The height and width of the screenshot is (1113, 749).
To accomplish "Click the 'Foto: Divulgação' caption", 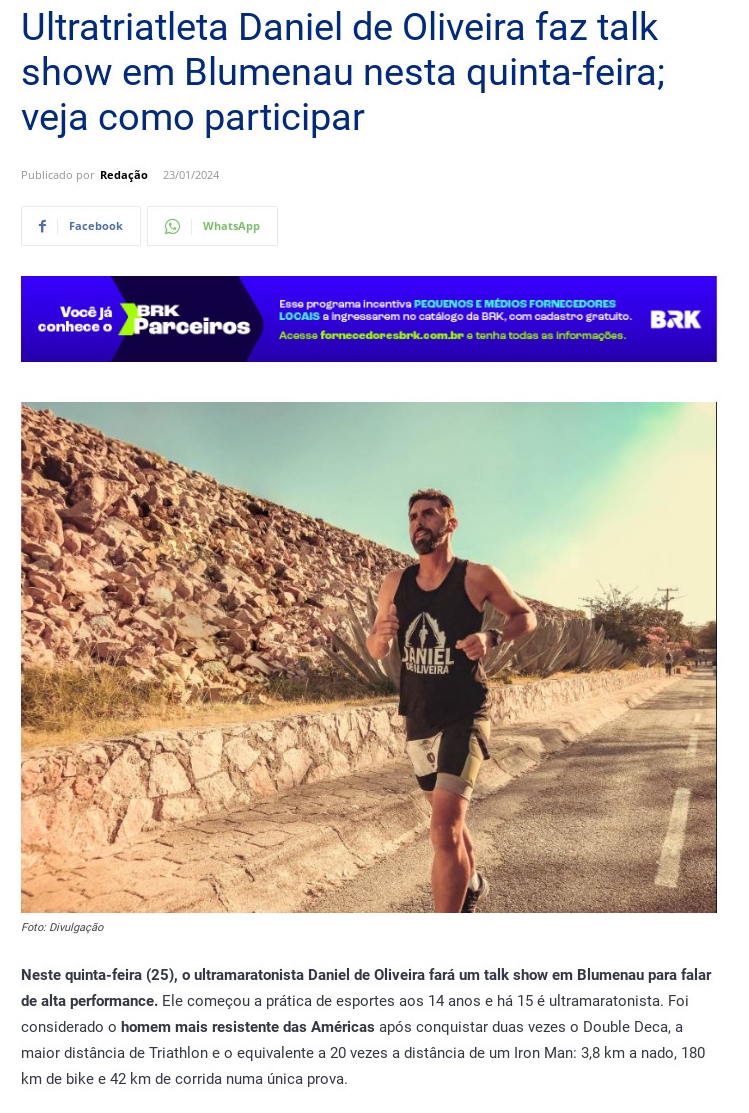I will (x=62, y=928).
